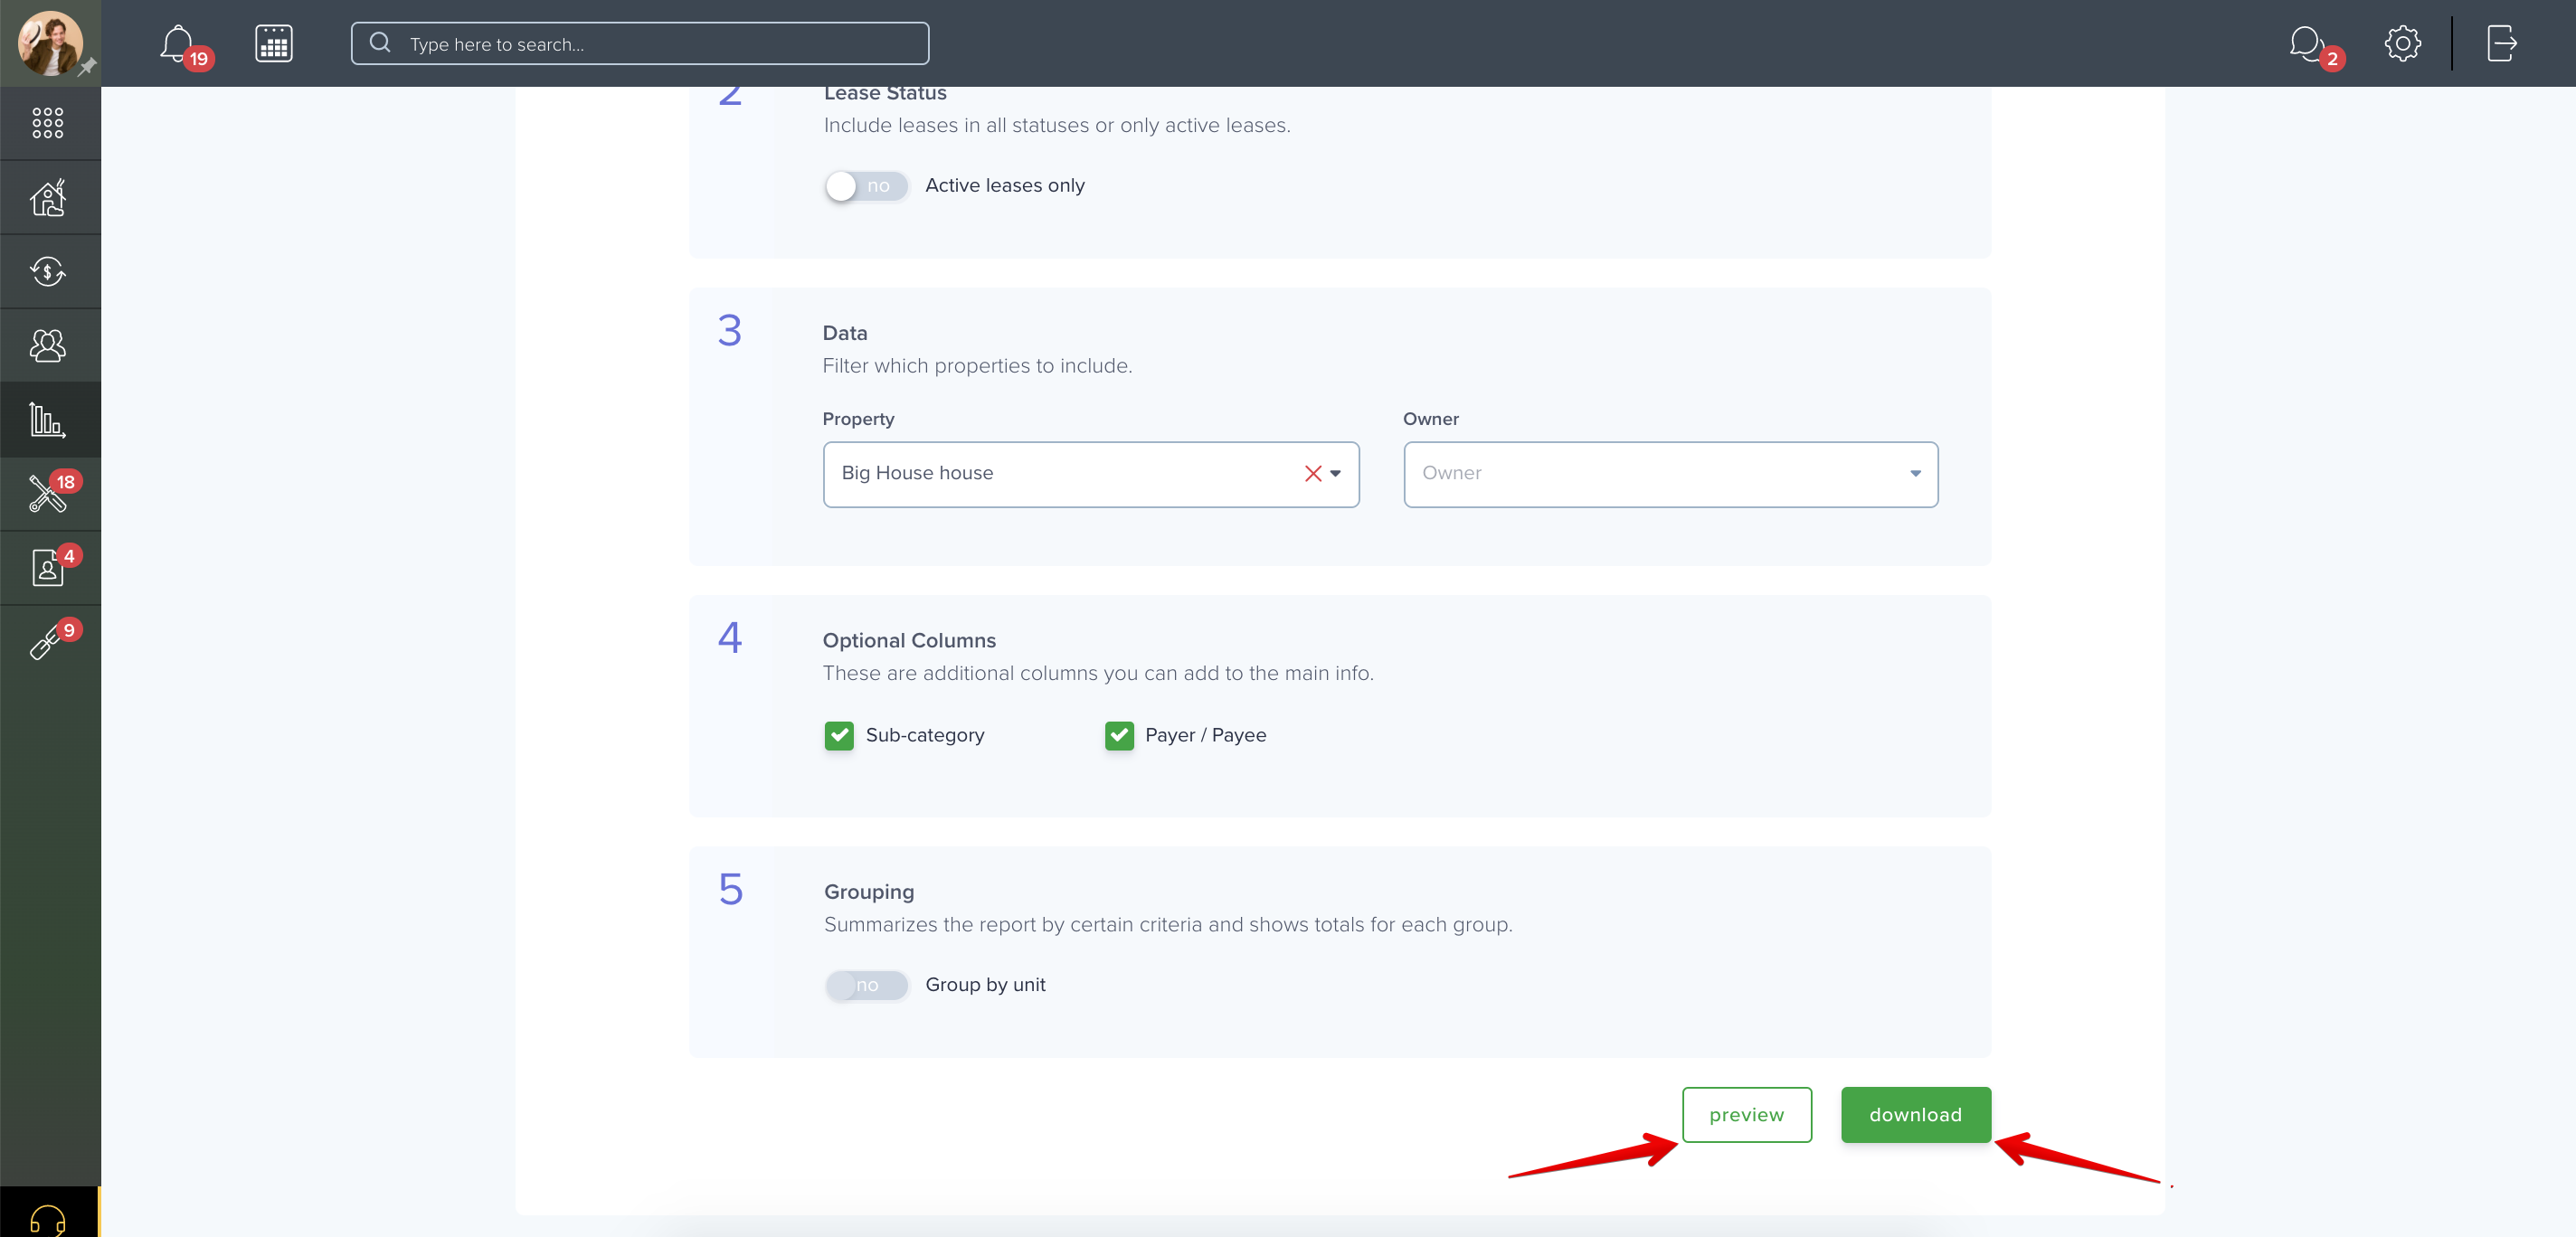
Task: Open the calendar icon in top bar
Action: 273,44
